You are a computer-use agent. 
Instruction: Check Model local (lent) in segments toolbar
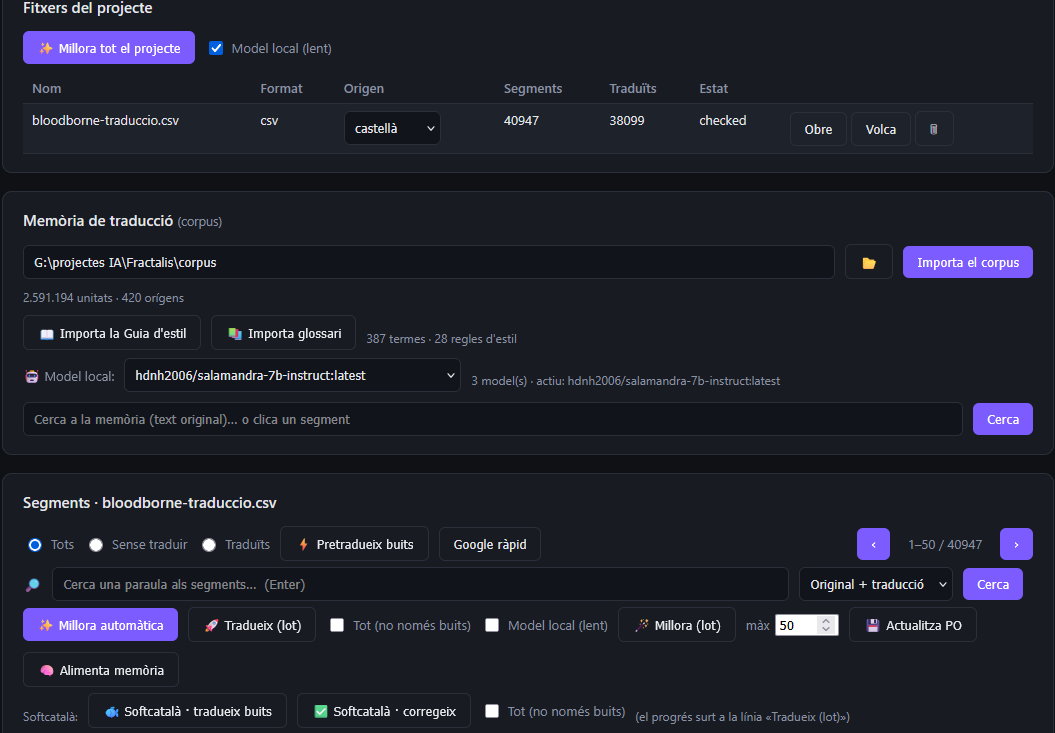point(492,625)
